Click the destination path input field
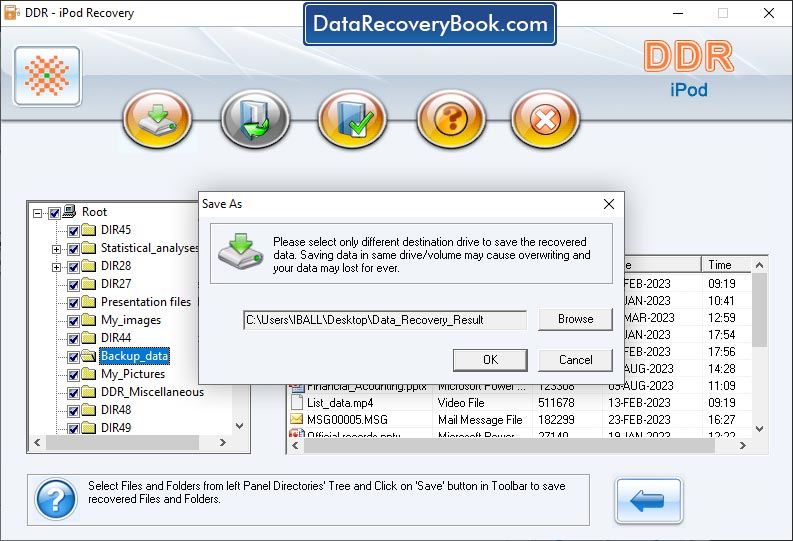This screenshot has height=541, width=793. [385, 320]
